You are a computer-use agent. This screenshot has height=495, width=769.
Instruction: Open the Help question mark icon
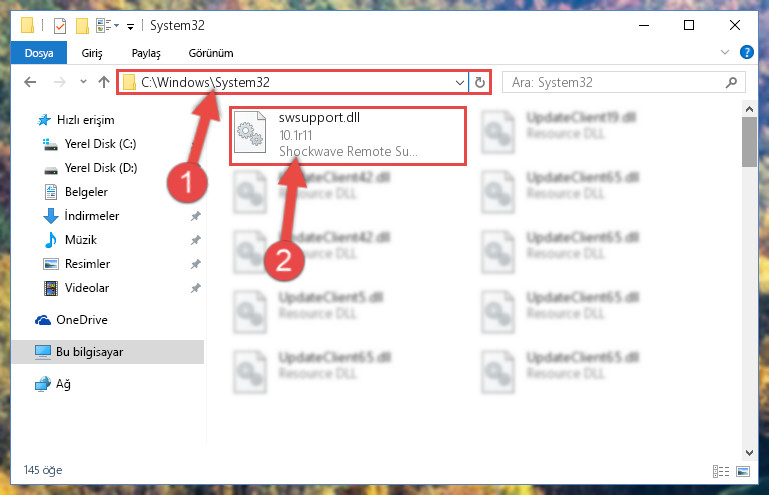tap(746, 52)
